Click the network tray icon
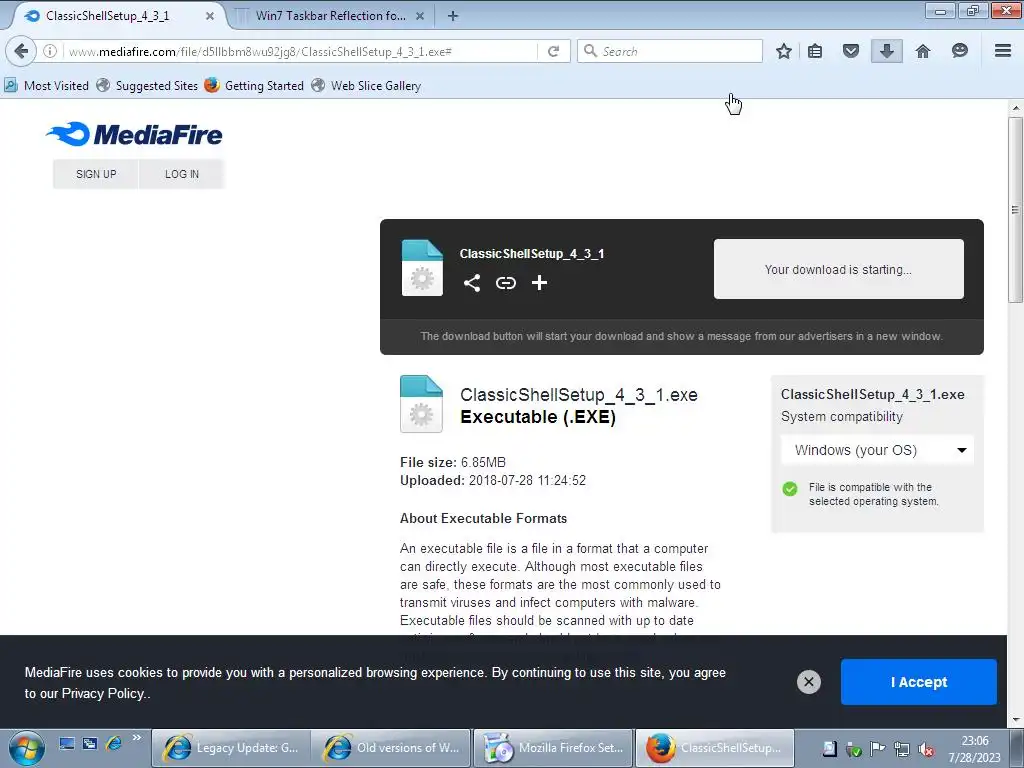 pyautogui.click(x=902, y=749)
